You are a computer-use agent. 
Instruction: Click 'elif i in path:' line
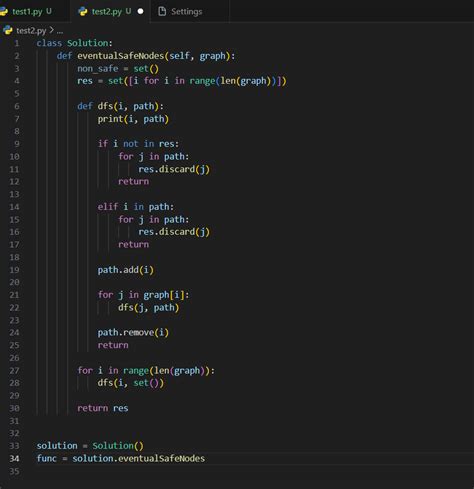click(136, 207)
